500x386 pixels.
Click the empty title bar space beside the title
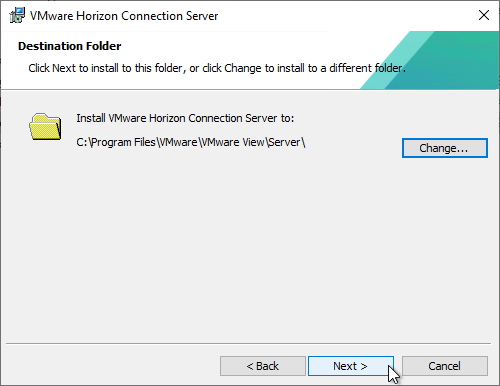[x=347, y=15]
